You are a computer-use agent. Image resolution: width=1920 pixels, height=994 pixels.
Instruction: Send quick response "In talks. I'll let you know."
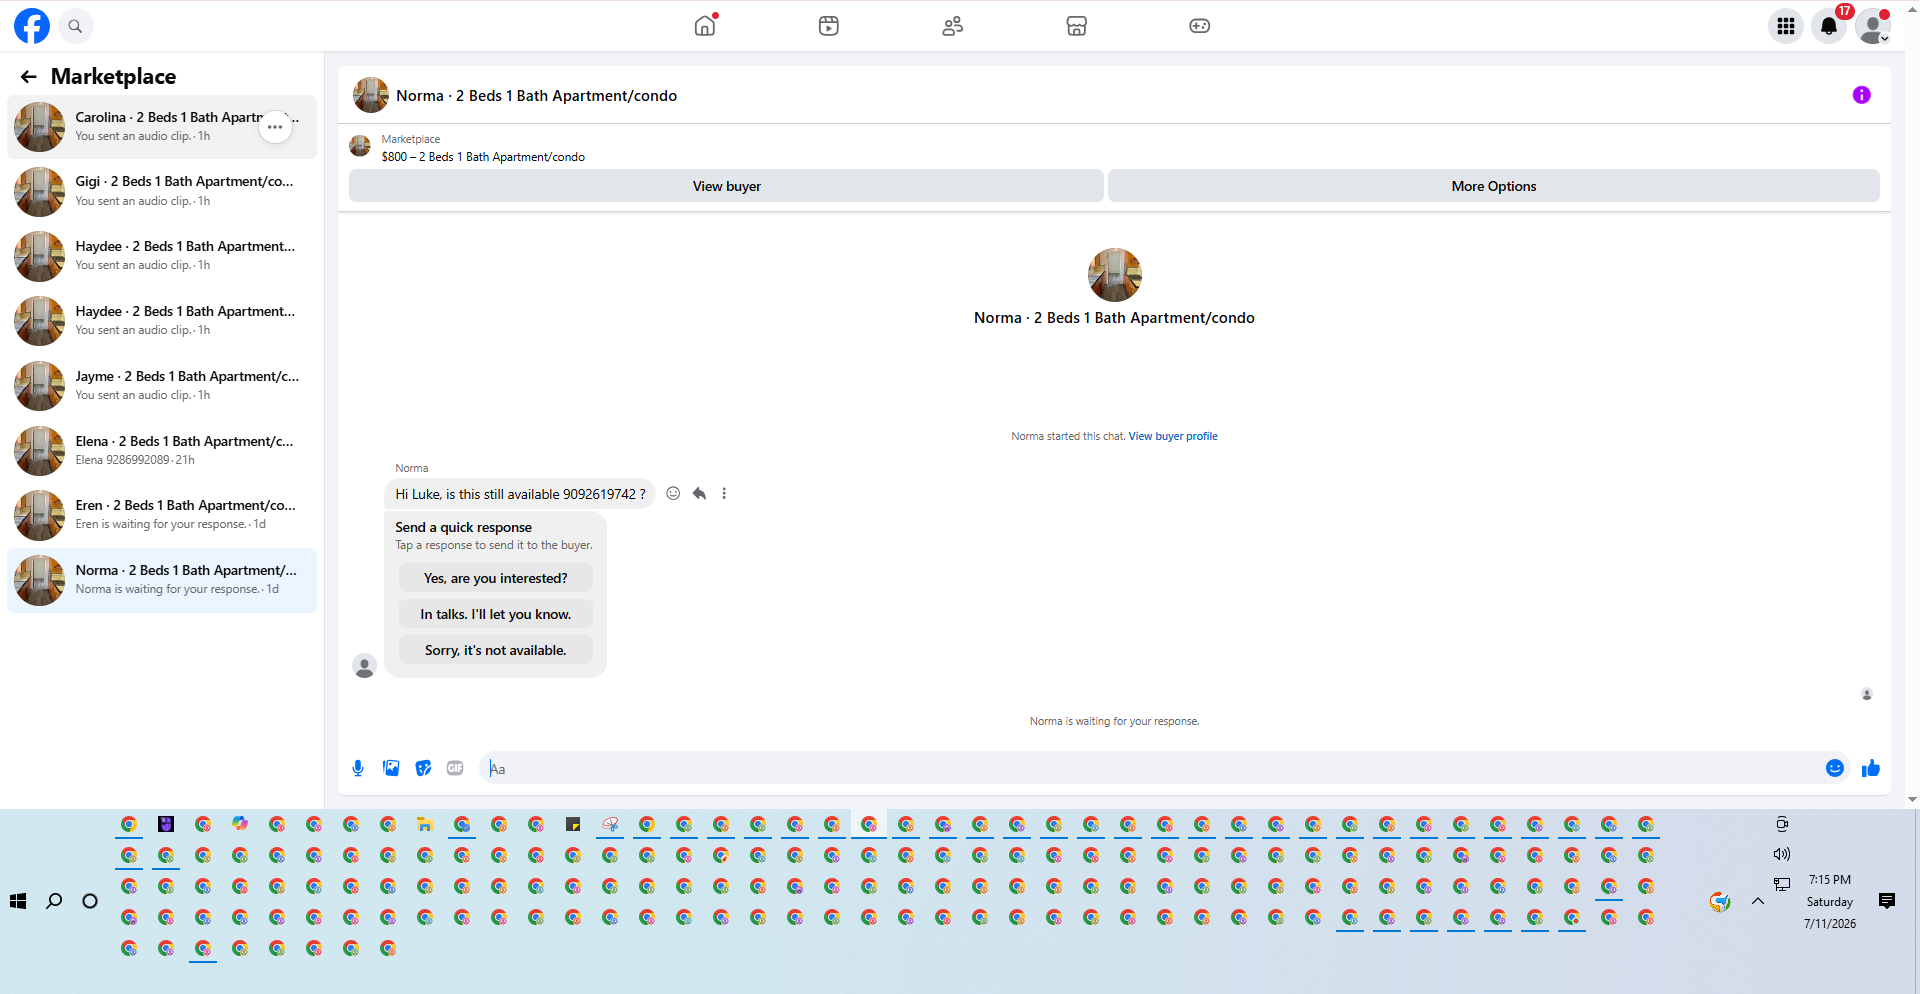(495, 614)
